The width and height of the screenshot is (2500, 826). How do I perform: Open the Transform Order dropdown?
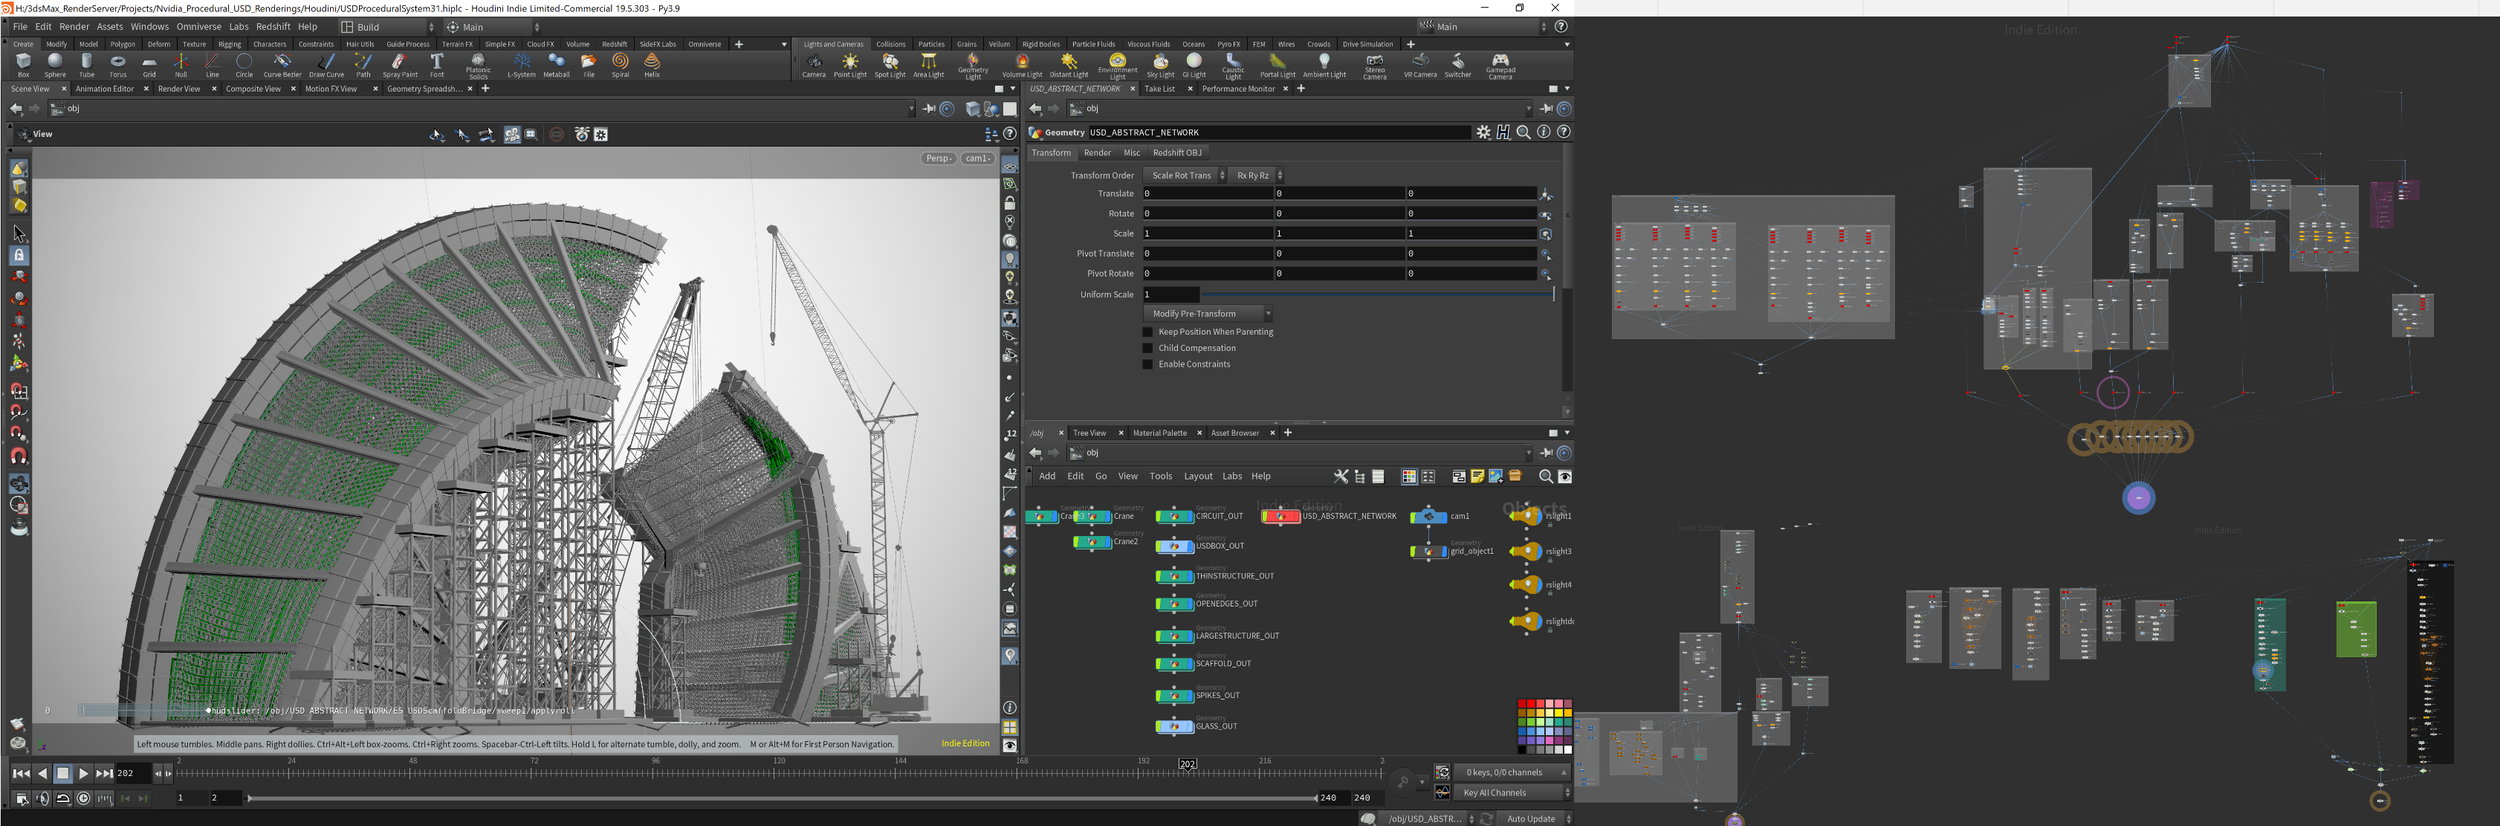pyautogui.click(x=1185, y=175)
